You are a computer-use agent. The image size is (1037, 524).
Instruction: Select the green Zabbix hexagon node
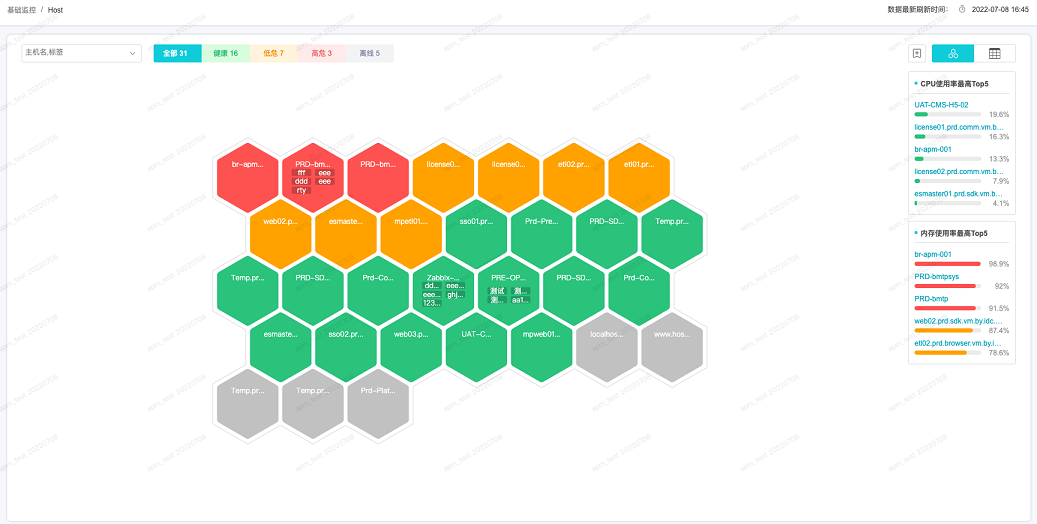pyautogui.click(x=443, y=289)
